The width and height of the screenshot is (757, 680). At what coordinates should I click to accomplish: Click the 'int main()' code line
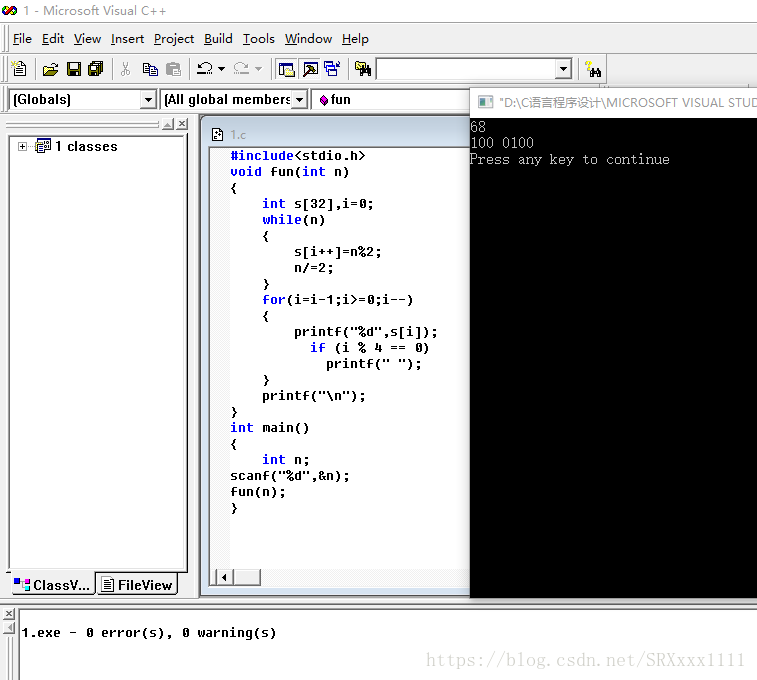click(x=269, y=428)
